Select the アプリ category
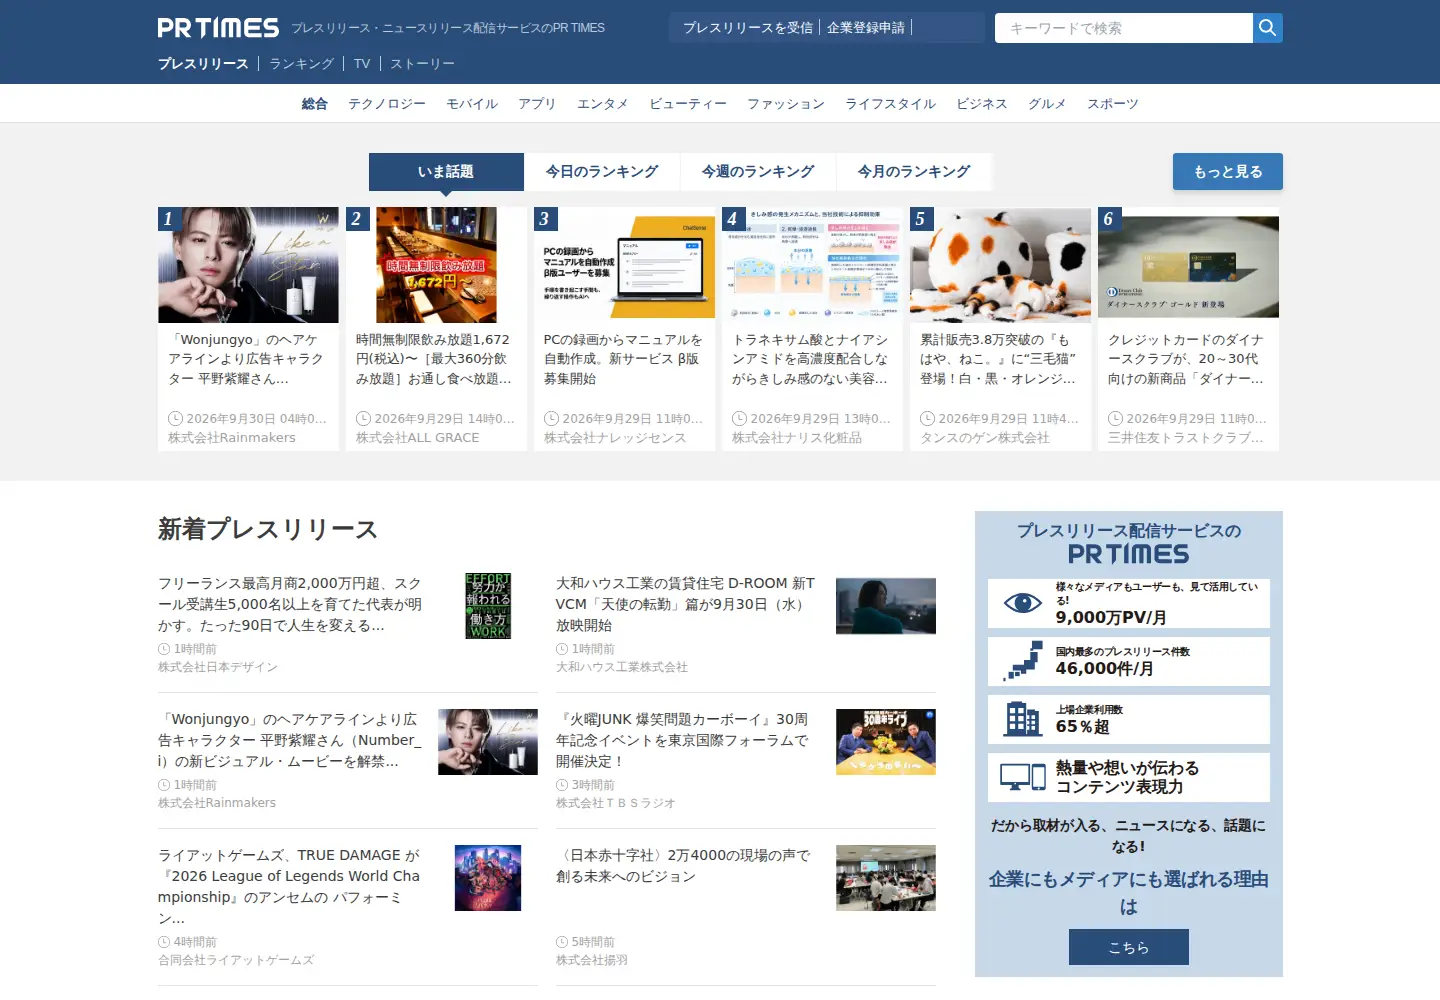1440x1000 pixels. pyautogui.click(x=537, y=104)
